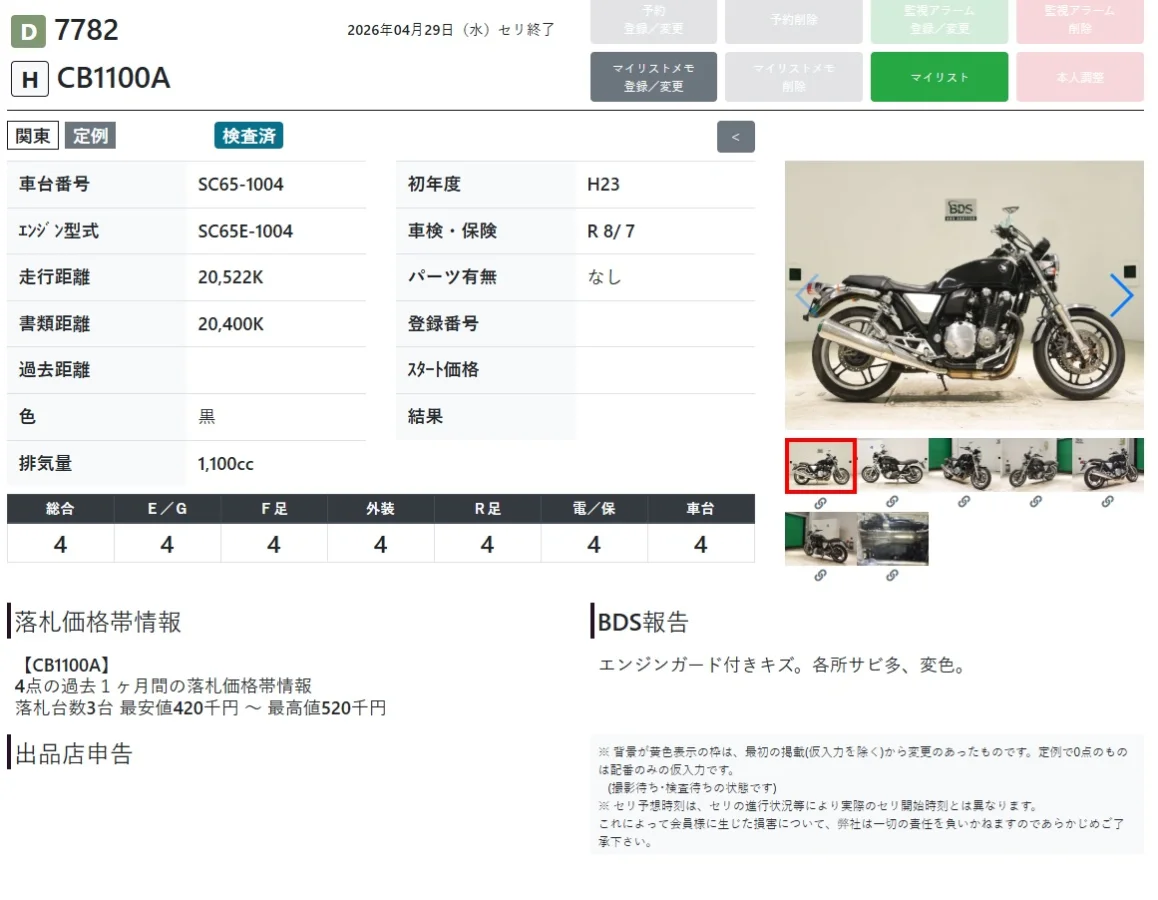Click link icon under first thumbnail
Viewport: 1158px width, 900px height.
[820, 503]
